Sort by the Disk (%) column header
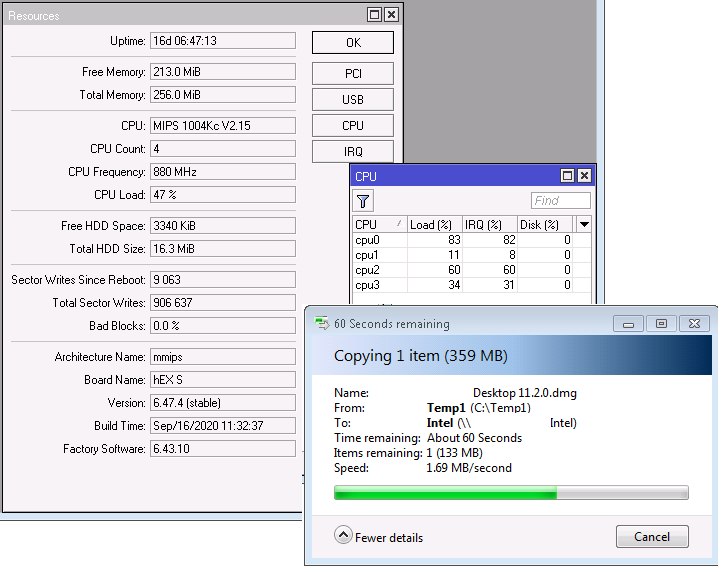721x572 pixels. (x=545, y=224)
